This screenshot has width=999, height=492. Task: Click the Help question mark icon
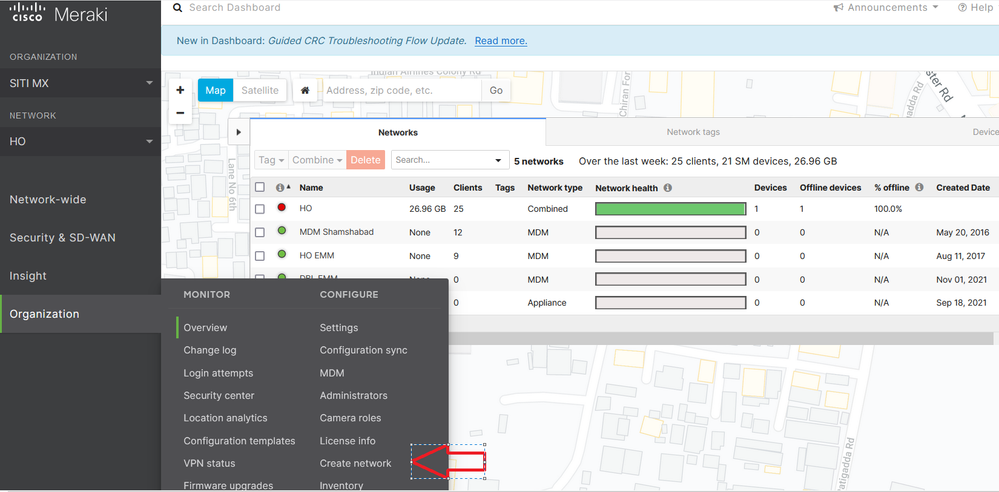tap(963, 8)
